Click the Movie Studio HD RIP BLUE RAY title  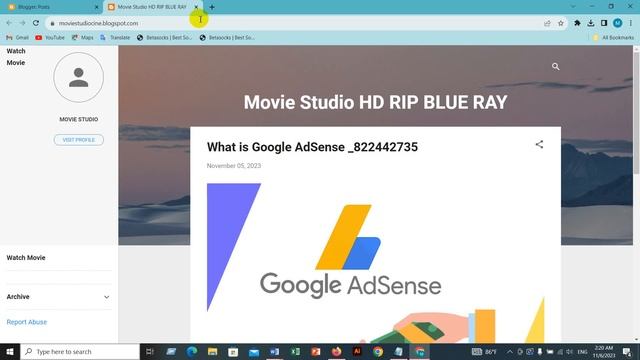[x=376, y=102]
